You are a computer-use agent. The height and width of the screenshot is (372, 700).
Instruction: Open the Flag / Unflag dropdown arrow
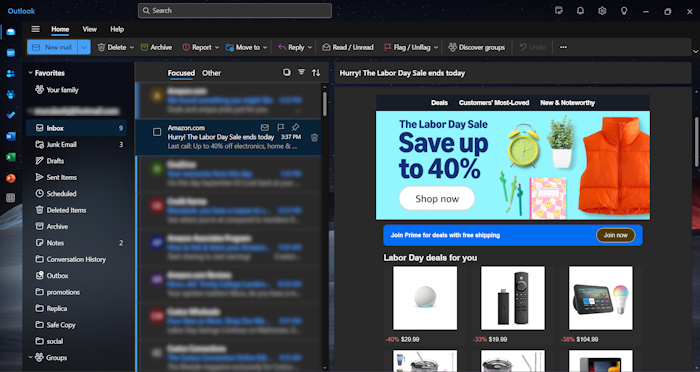click(436, 47)
